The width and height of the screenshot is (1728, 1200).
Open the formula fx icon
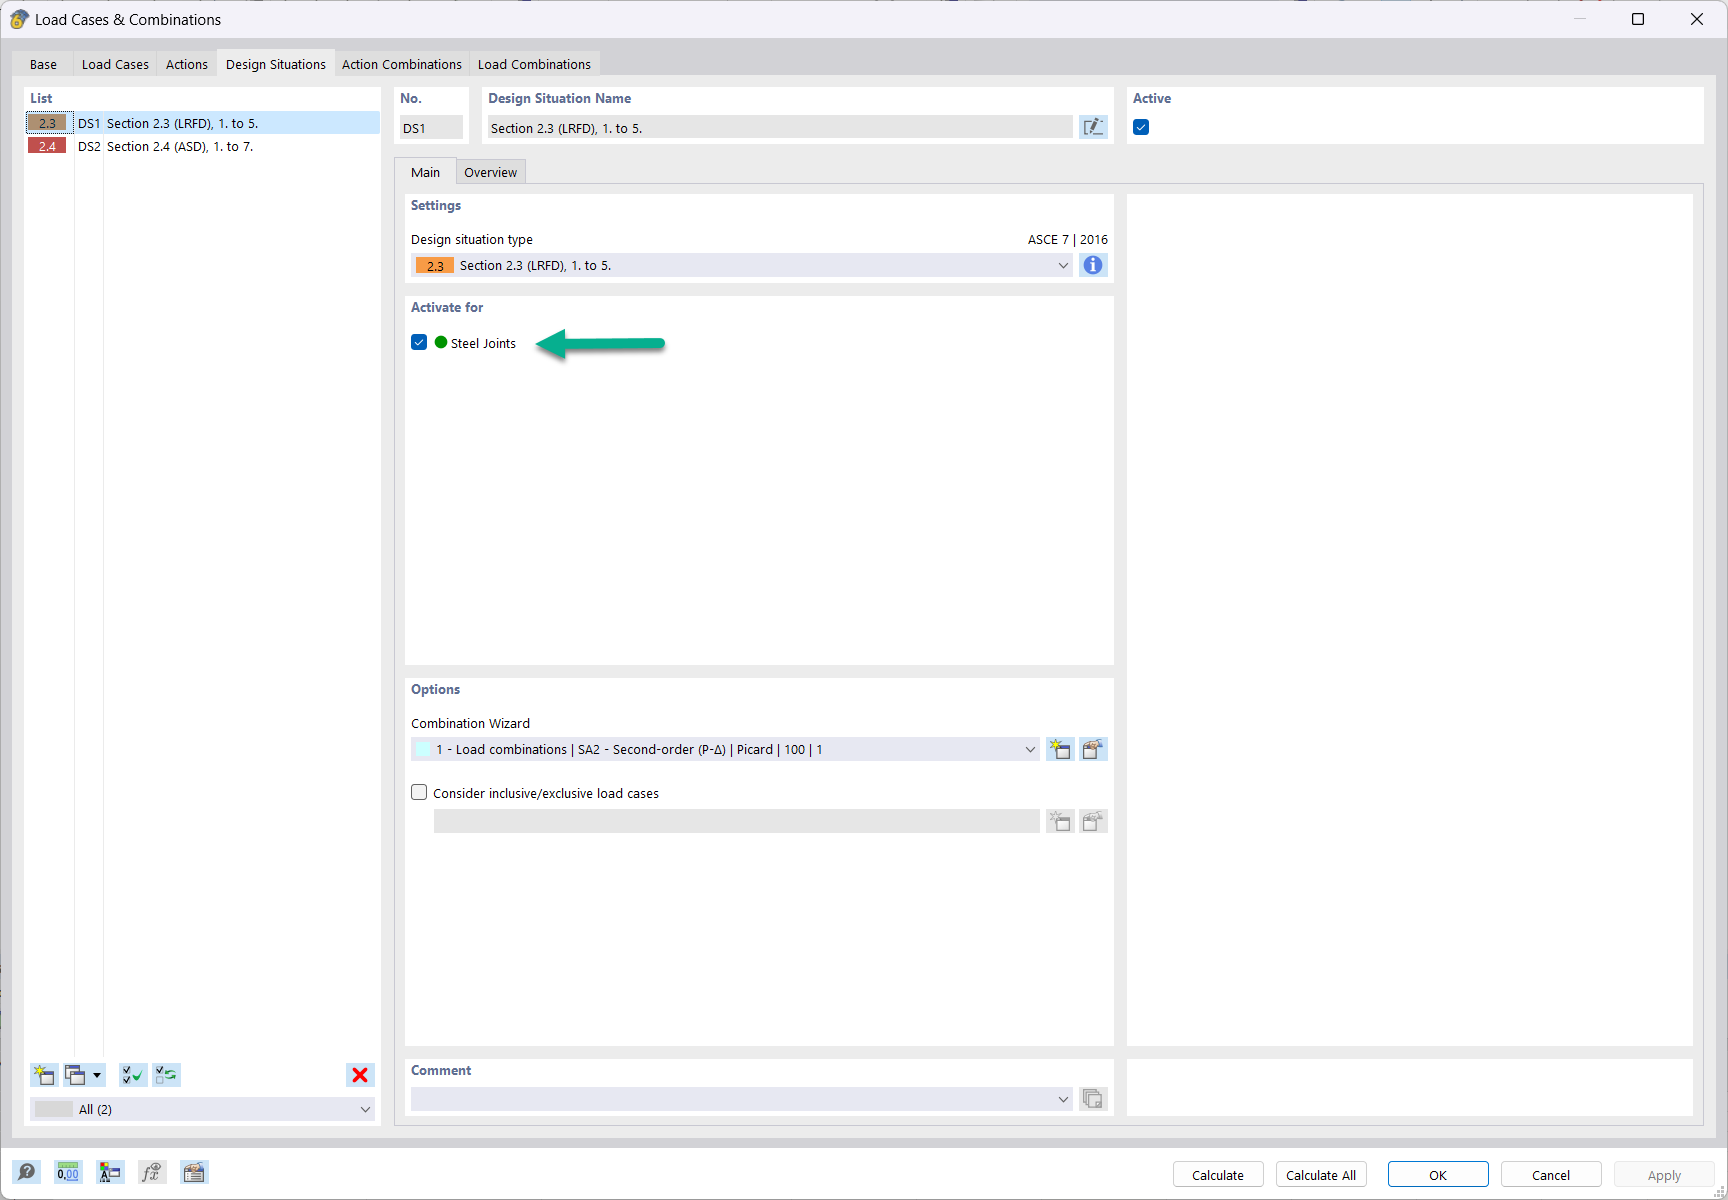(152, 1172)
